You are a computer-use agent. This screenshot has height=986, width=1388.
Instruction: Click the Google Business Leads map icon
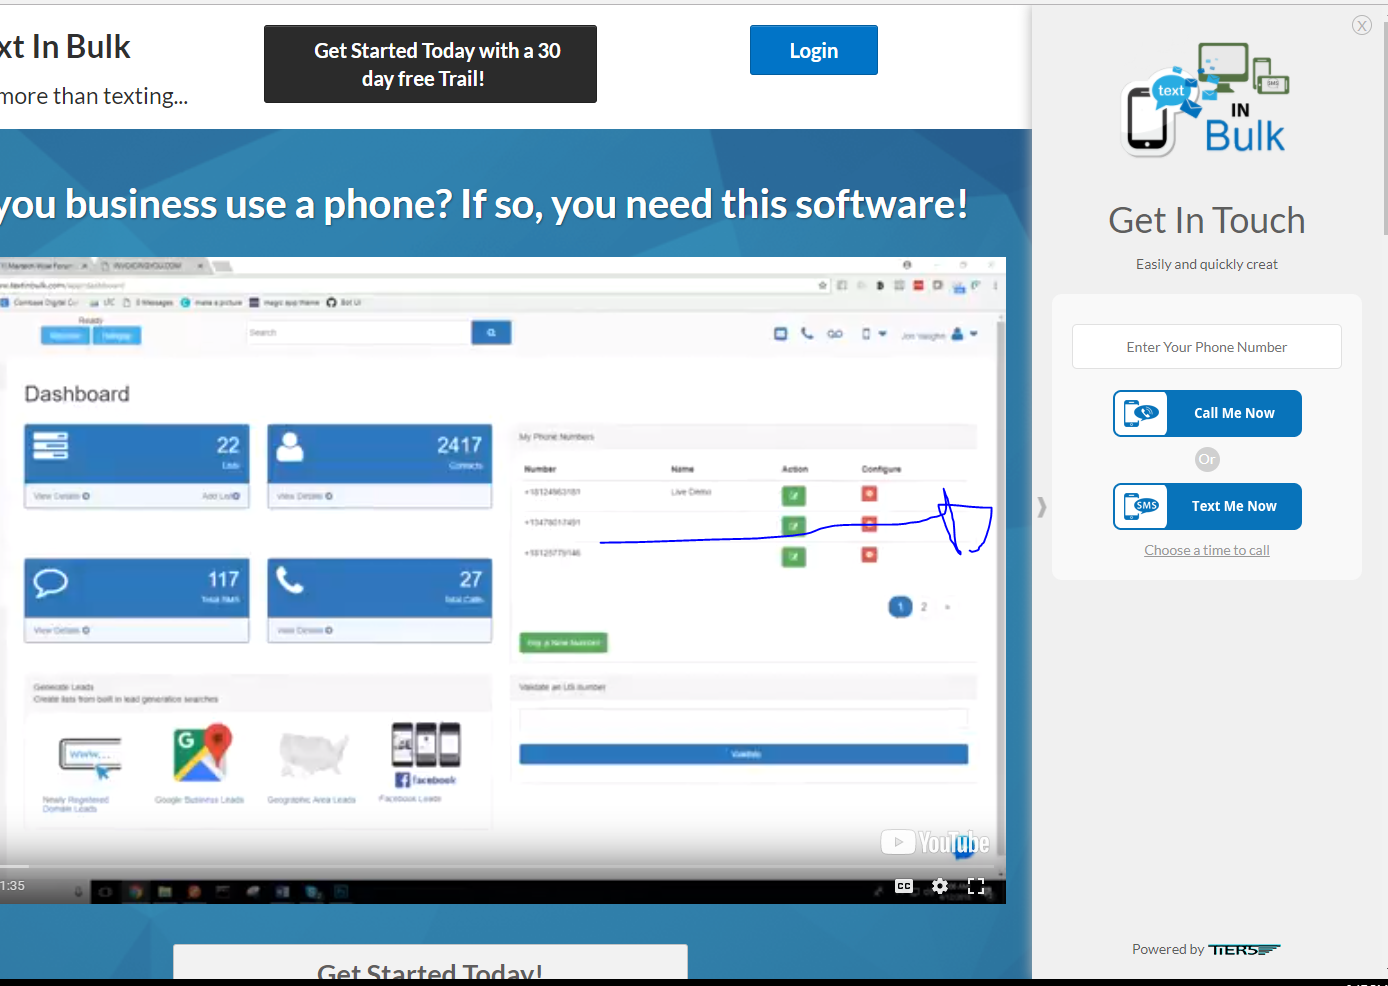pos(202,753)
